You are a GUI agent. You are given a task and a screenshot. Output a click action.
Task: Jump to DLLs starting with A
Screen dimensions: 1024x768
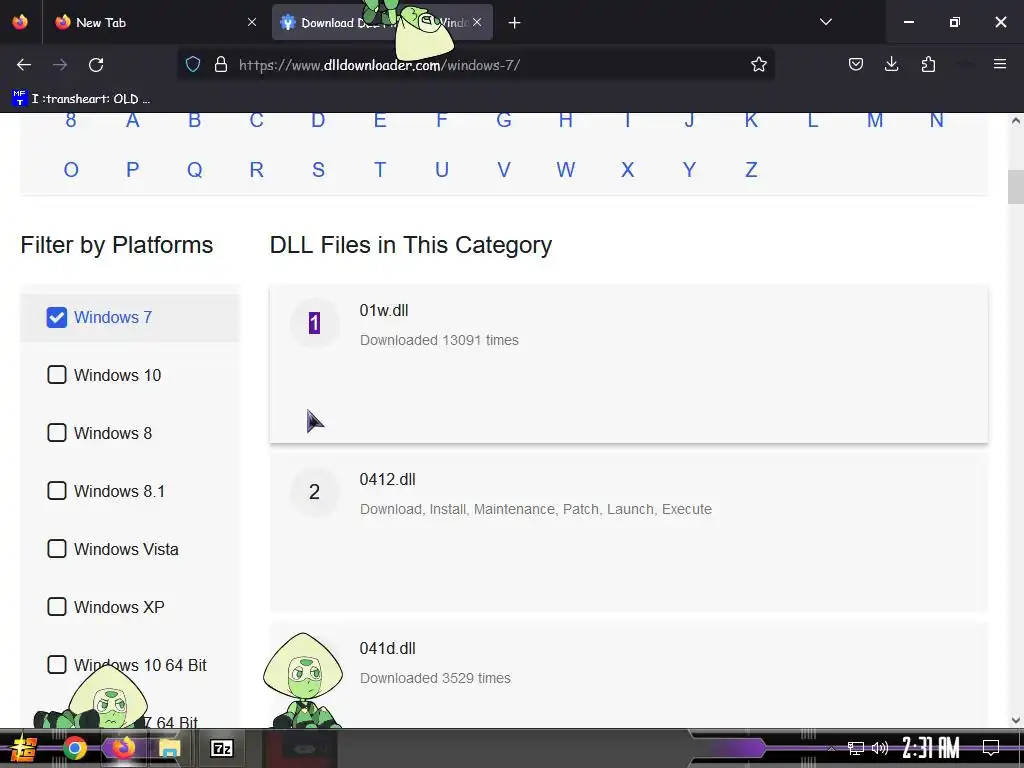point(133,120)
